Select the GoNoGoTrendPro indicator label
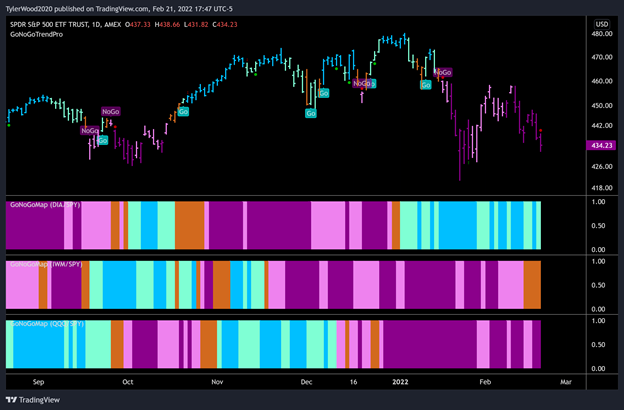 click(36, 35)
